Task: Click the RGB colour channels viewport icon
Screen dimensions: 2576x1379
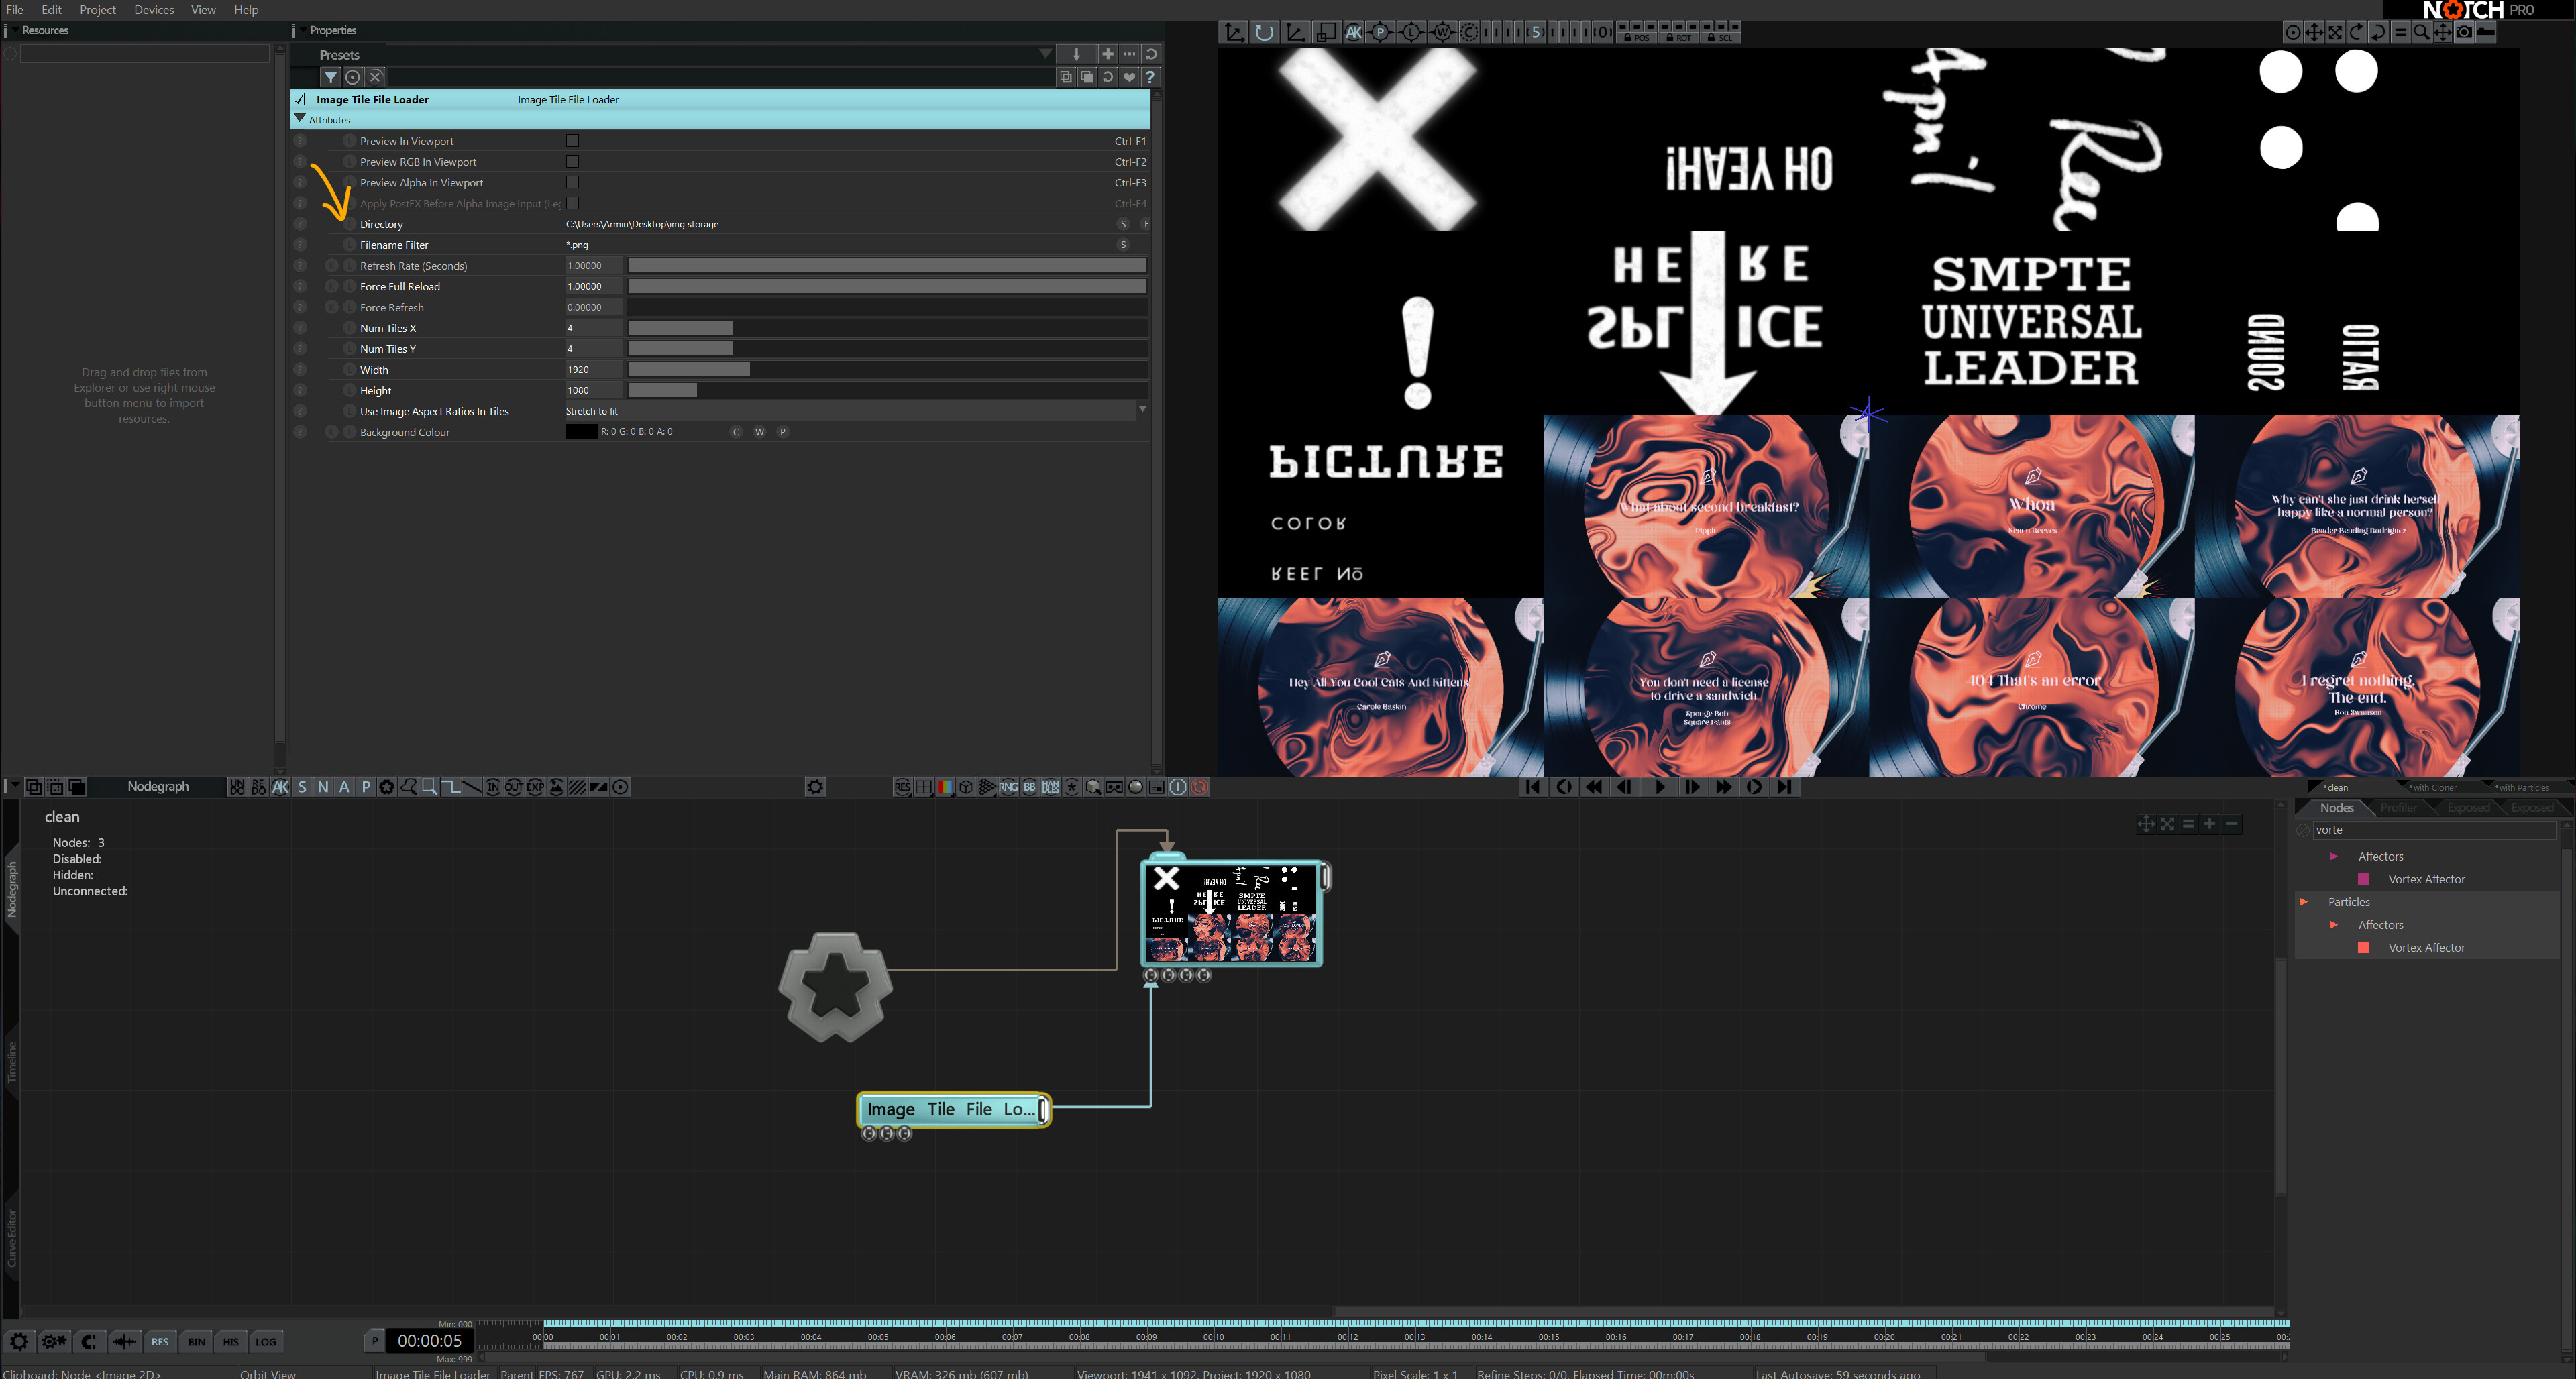Action: click(x=945, y=787)
